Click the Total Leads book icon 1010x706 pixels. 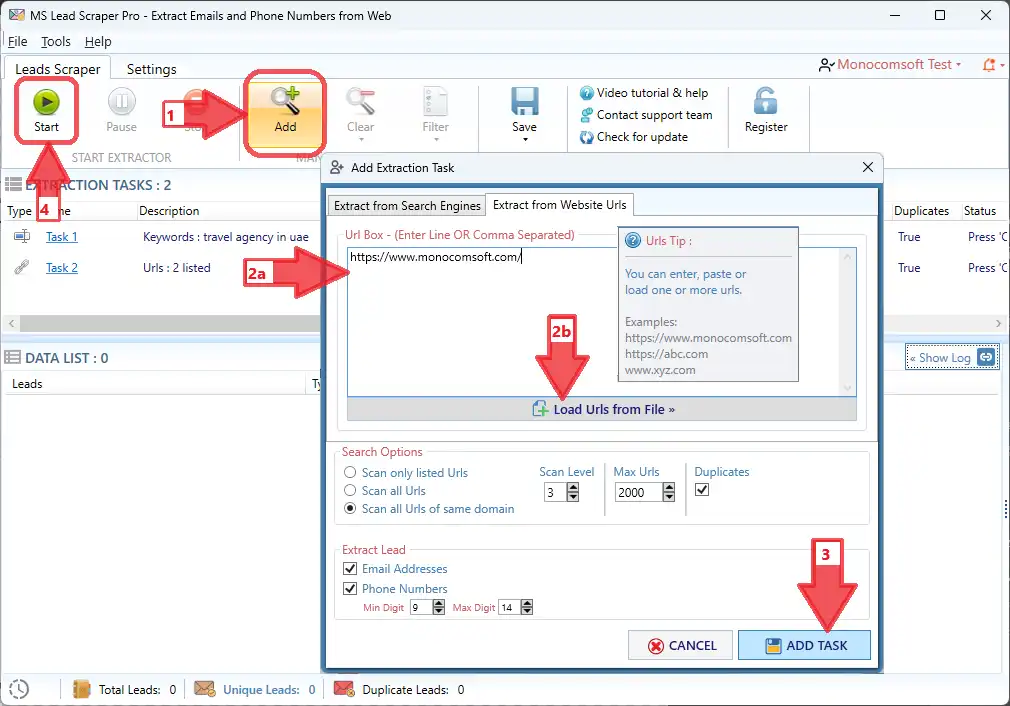pos(82,689)
